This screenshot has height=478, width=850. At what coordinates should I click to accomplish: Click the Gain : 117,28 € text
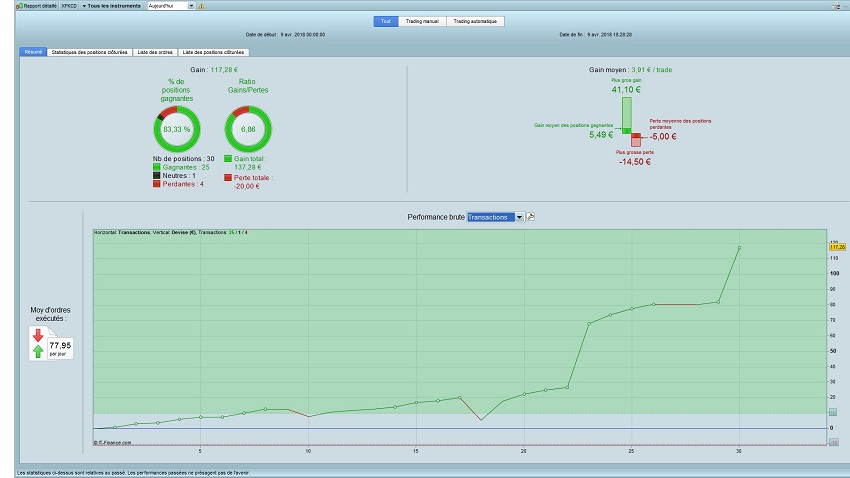point(214,70)
